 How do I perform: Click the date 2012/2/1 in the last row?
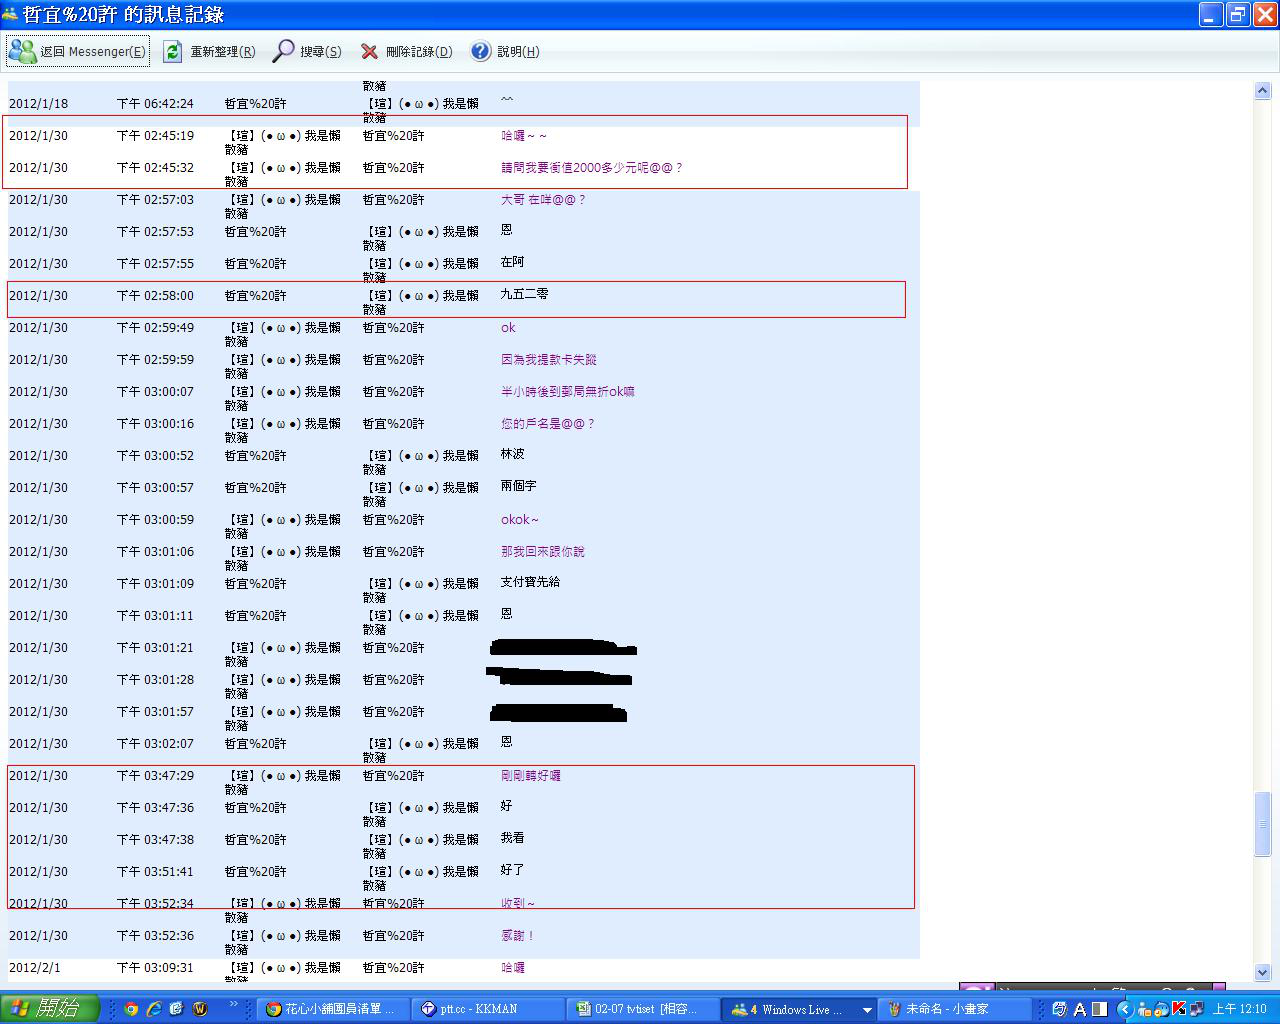35,968
